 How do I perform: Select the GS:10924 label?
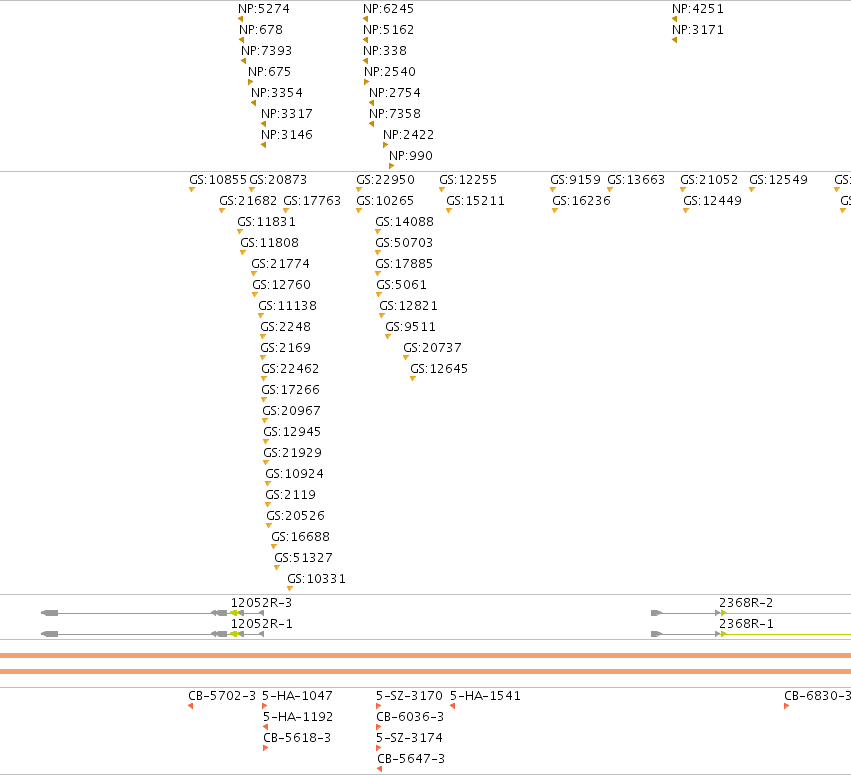point(294,474)
